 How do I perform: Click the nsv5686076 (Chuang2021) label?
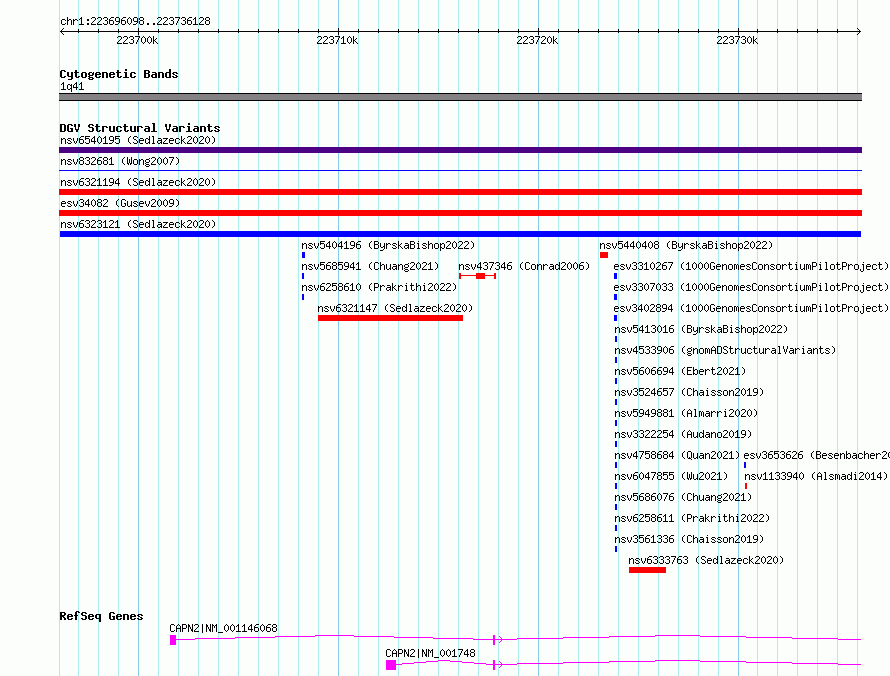tap(683, 497)
